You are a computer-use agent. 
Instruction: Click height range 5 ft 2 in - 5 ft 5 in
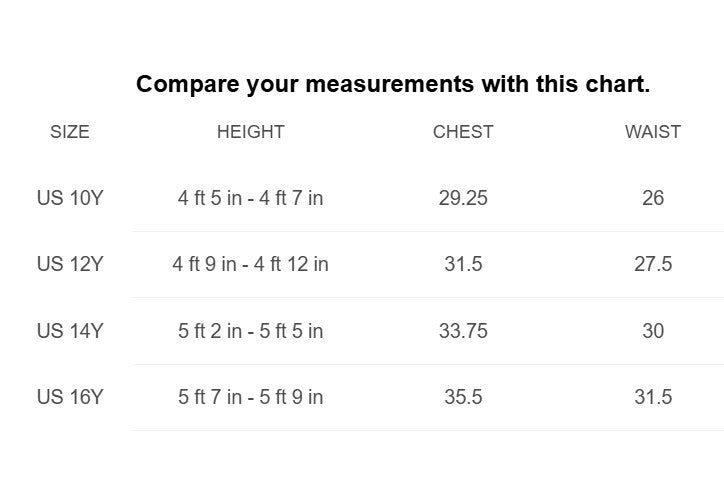250,331
